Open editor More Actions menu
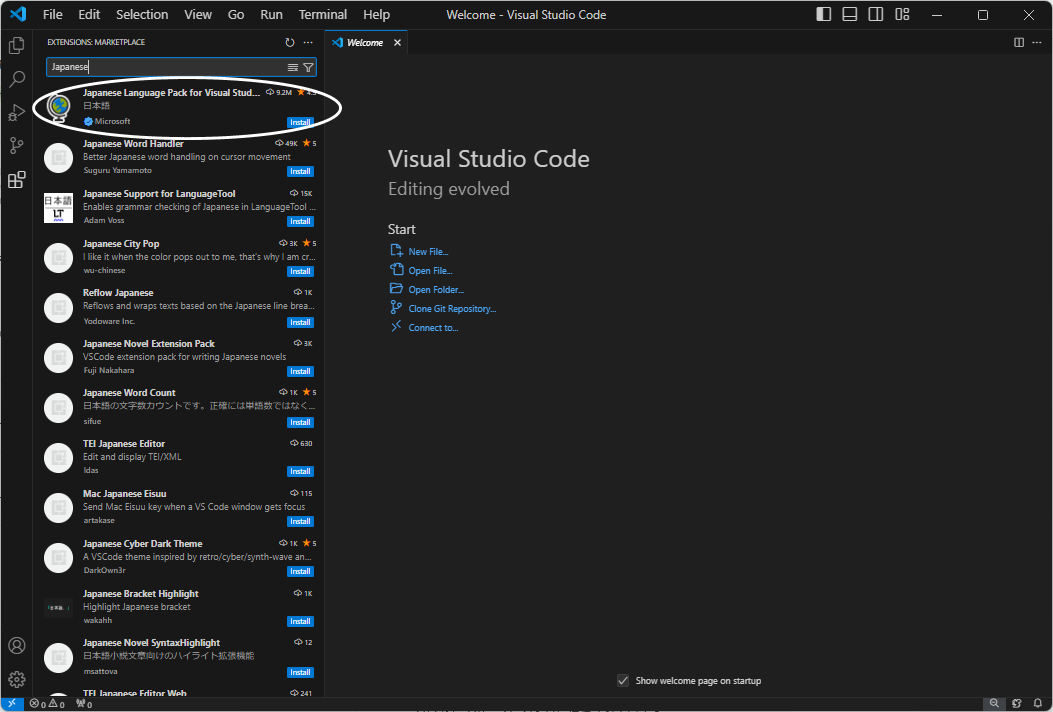 (1036, 42)
